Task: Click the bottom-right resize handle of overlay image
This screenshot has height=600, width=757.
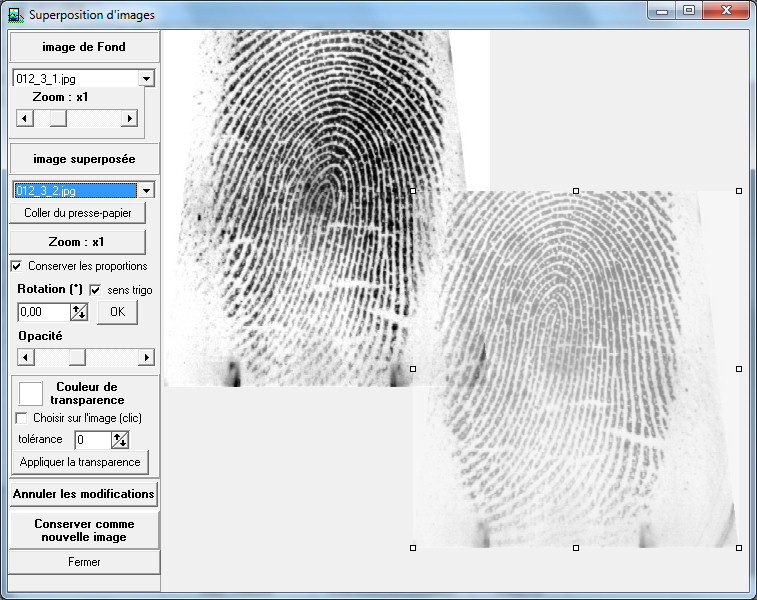Action: coord(739,548)
